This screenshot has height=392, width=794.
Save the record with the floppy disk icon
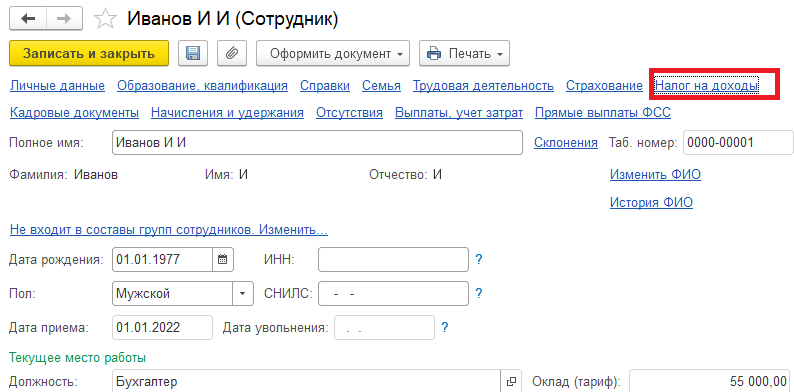coord(193,54)
